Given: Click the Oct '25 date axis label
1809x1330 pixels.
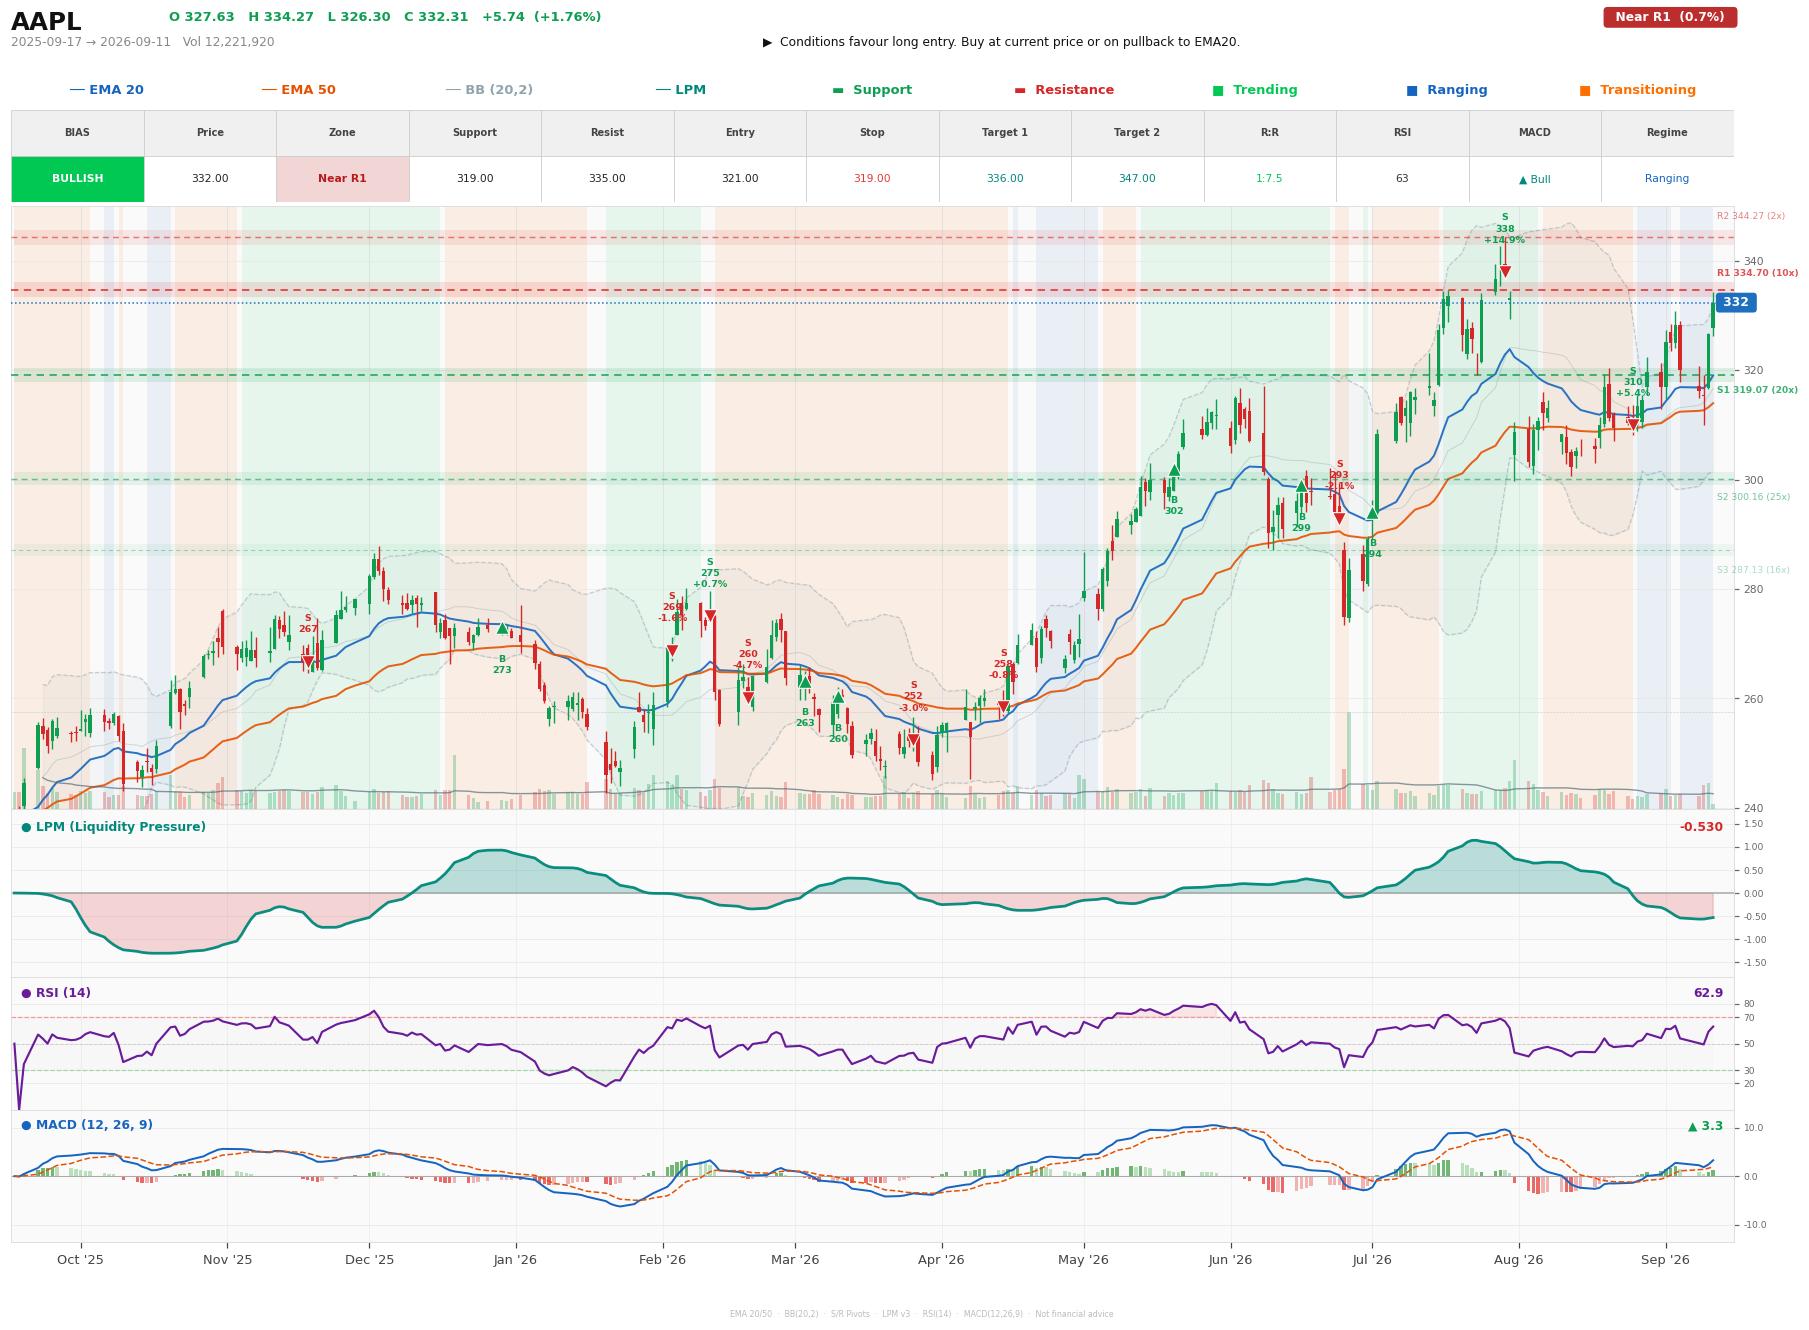Looking at the screenshot, I should (x=80, y=1260).
